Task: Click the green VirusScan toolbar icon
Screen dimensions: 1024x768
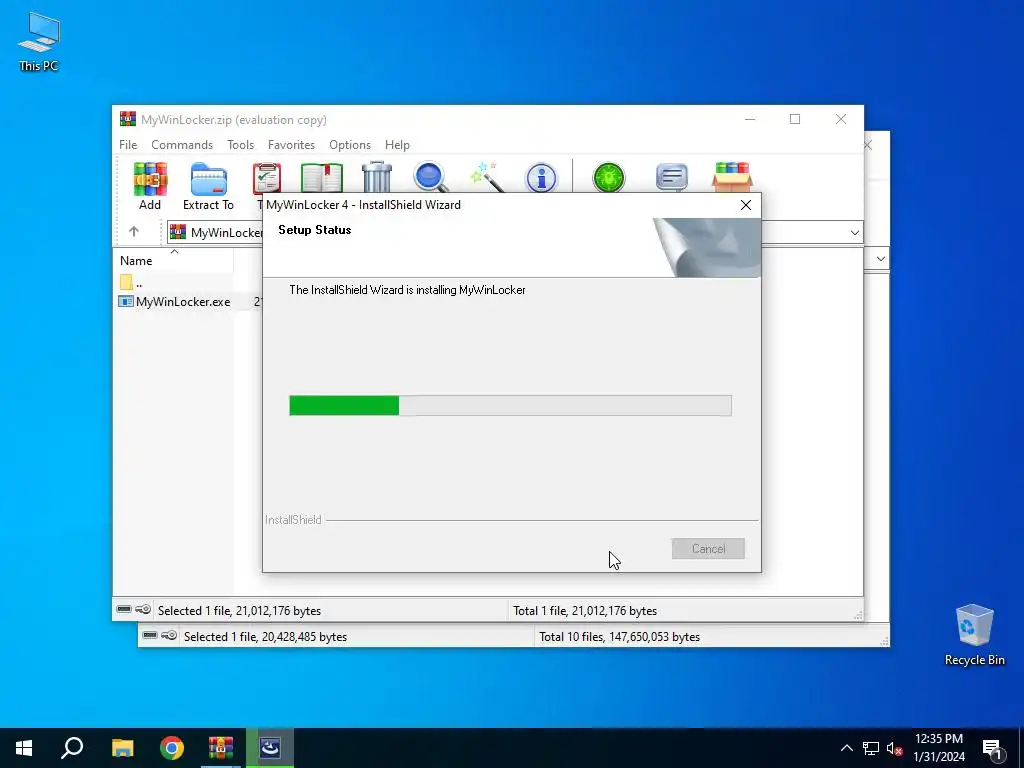Action: (609, 177)
